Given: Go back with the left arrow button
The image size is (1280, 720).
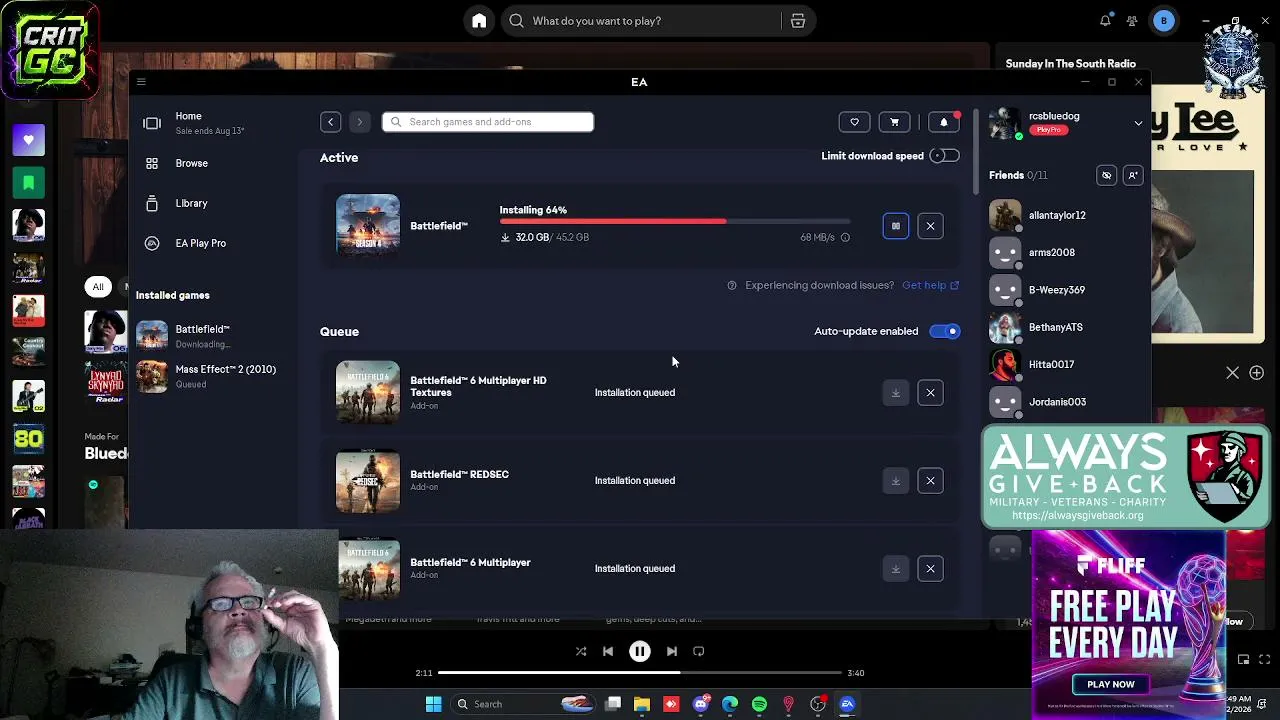Looking at the screenshot, I should [x=330, y=122].
